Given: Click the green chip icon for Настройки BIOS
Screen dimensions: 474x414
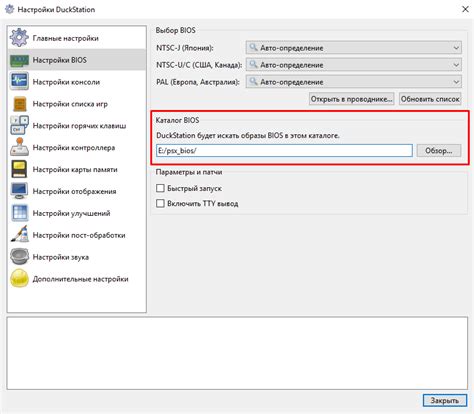Looking at the screenshot, I should (x=19, y=60).
